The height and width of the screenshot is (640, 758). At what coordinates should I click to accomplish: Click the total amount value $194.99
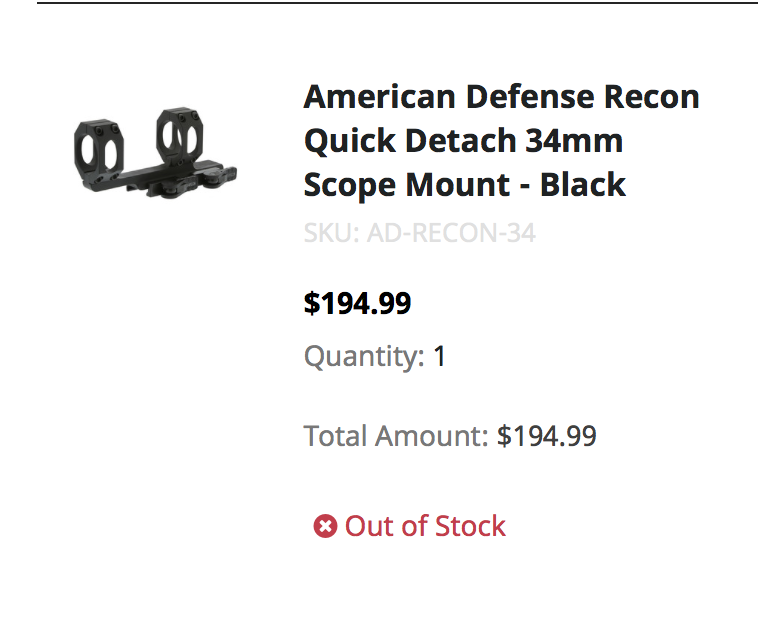pos(547,437)
